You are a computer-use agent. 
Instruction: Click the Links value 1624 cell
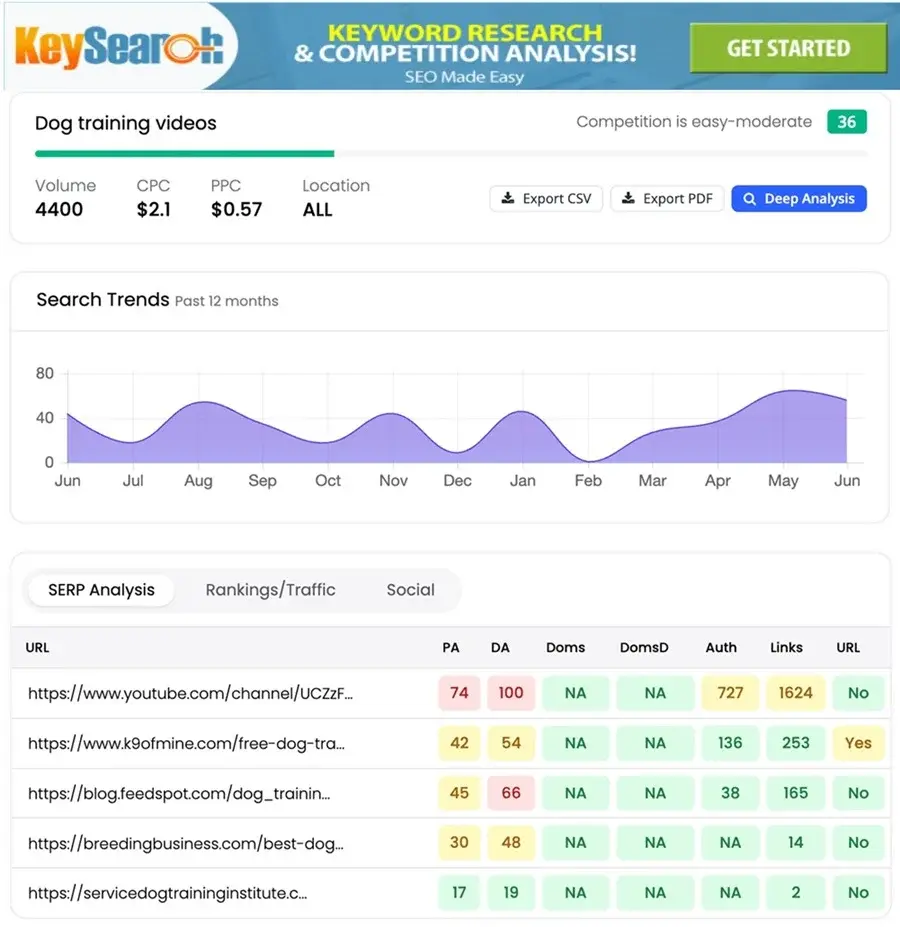point(795,693)
